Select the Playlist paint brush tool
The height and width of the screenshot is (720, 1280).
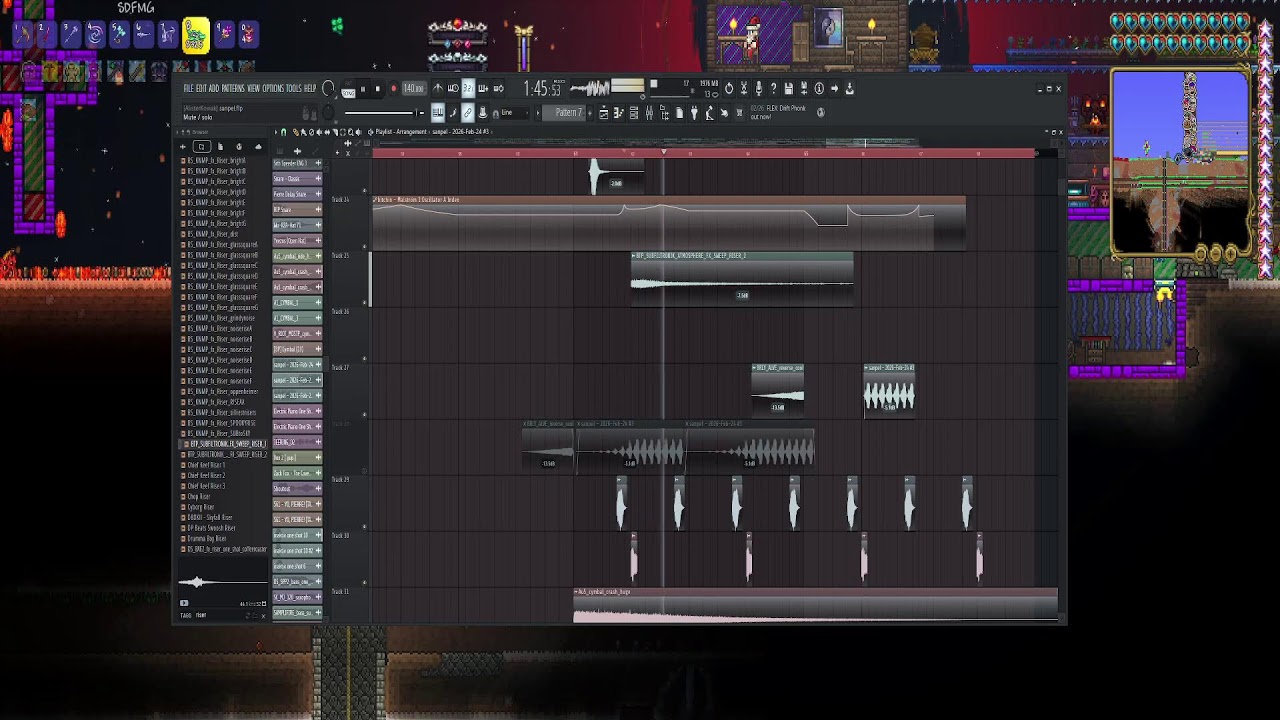click(304, 132)
